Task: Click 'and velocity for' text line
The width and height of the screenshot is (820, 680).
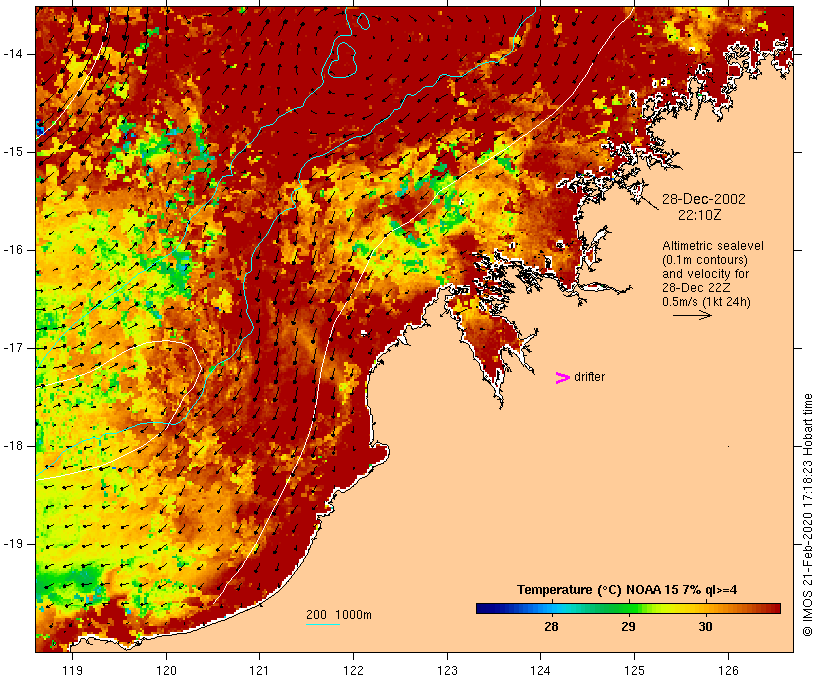Action: click(x=705, y=274)
